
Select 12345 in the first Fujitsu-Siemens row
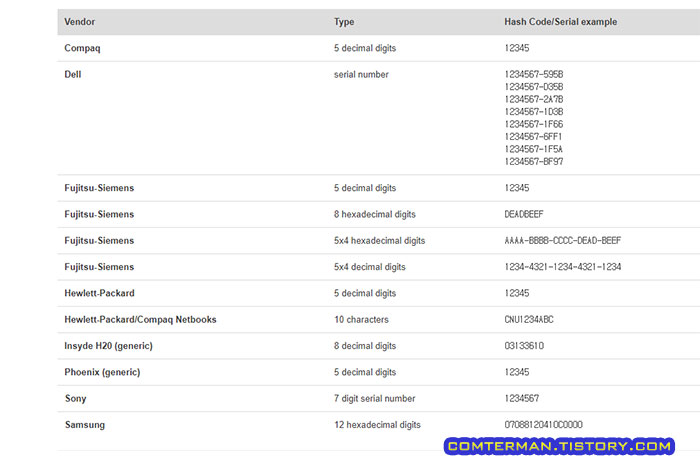[x=517, y=188]
